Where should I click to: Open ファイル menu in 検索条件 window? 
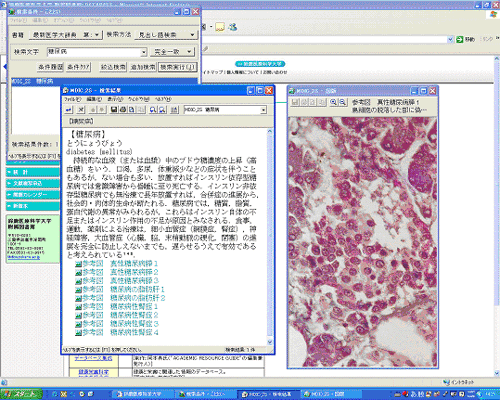[18, 20]
